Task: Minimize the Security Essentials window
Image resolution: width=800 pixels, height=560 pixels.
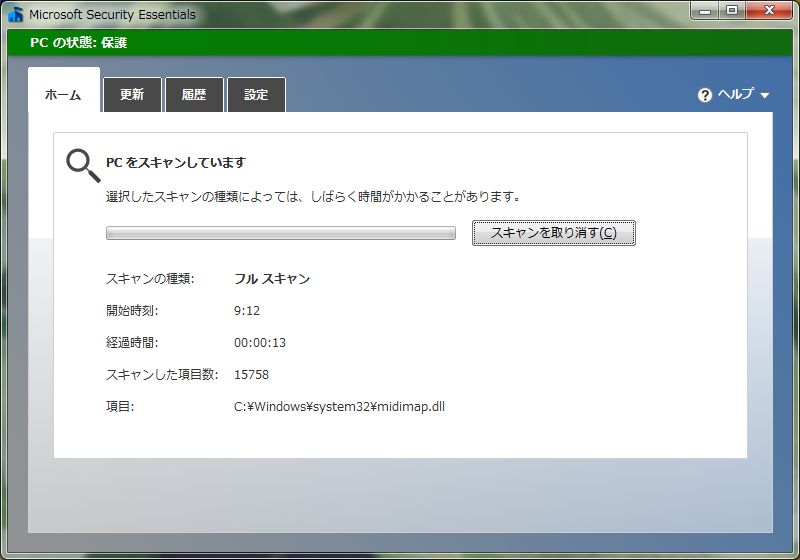Action: tap(705, 10)
